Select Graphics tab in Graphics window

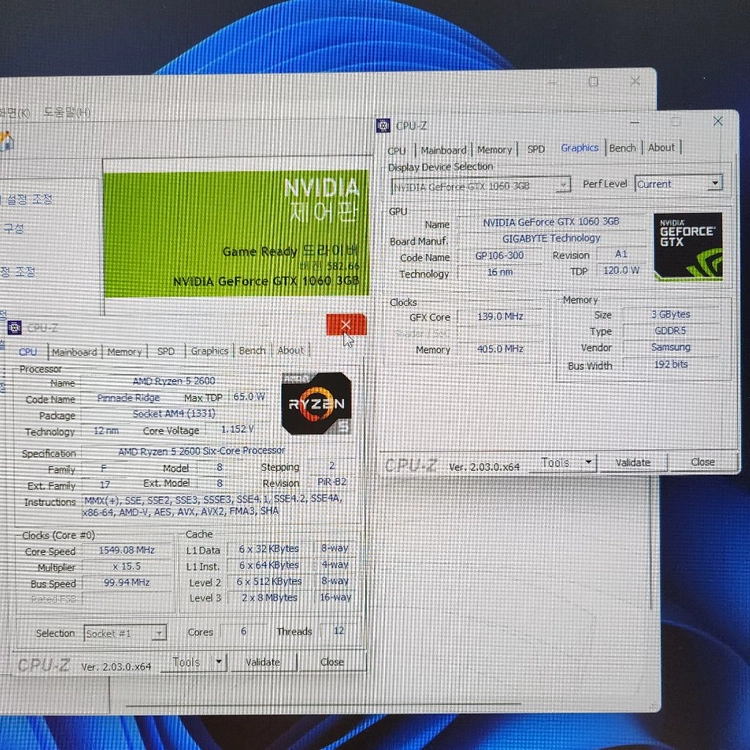point(579,148)
